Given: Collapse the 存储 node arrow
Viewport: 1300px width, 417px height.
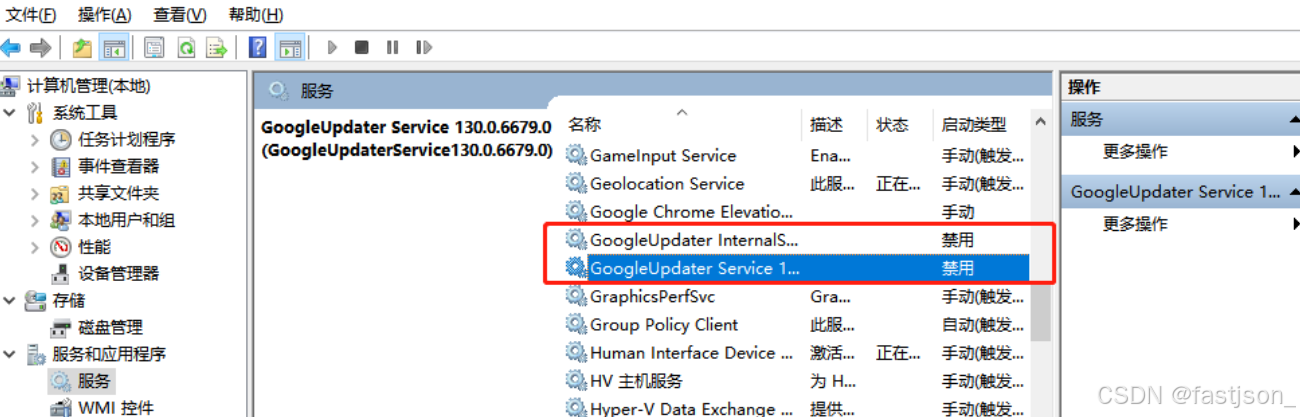Looking at the screenshot, I should click(x=10, y=301).
